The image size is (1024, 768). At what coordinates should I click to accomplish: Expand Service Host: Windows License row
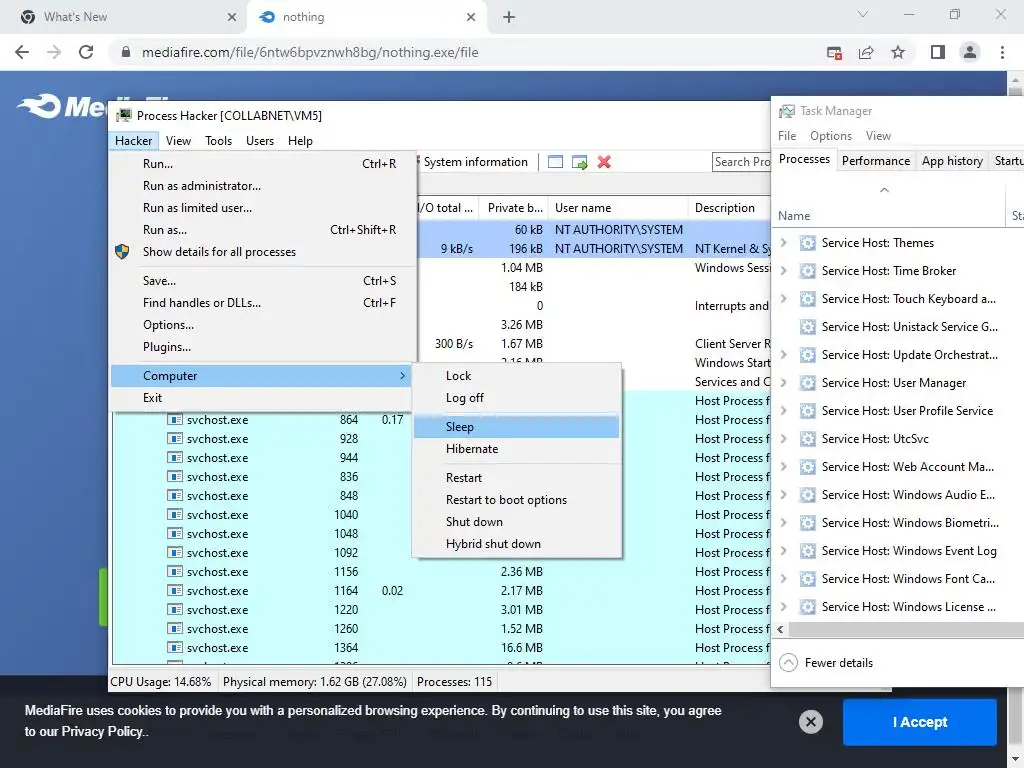click(784, 607)
